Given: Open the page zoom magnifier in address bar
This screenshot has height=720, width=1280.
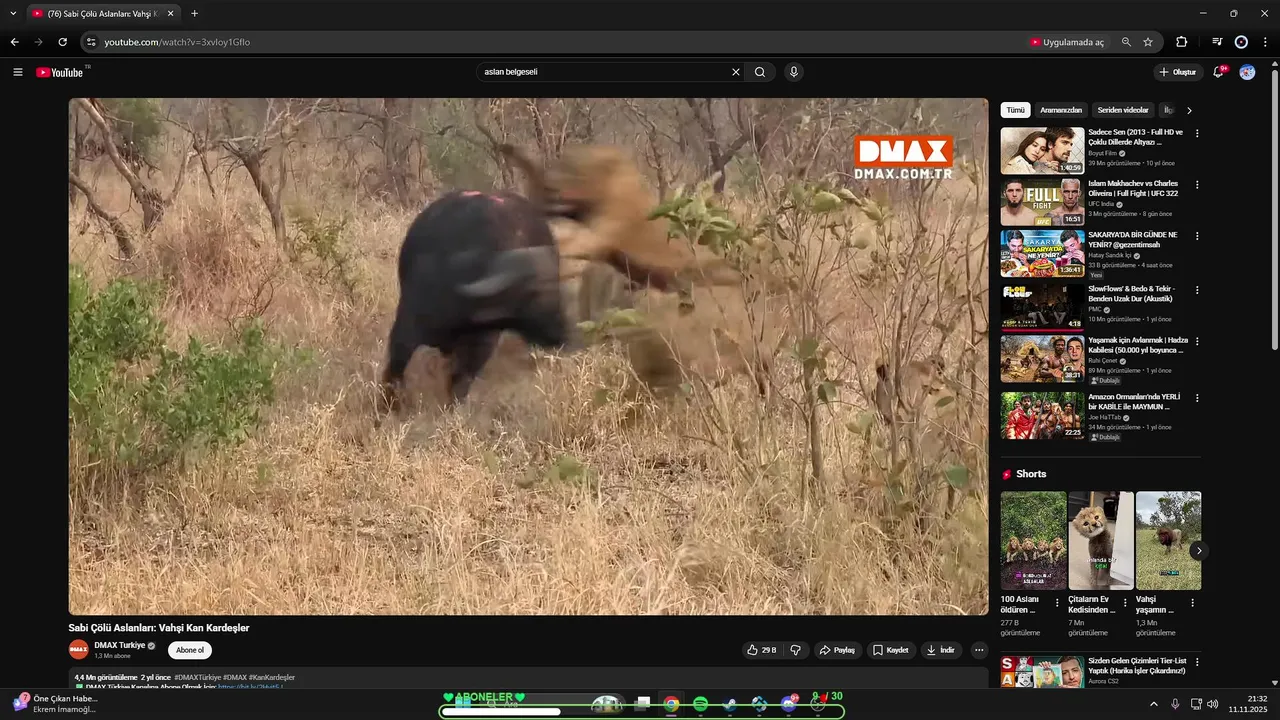Looking at the screenshot, I should tap(1126, 42).
